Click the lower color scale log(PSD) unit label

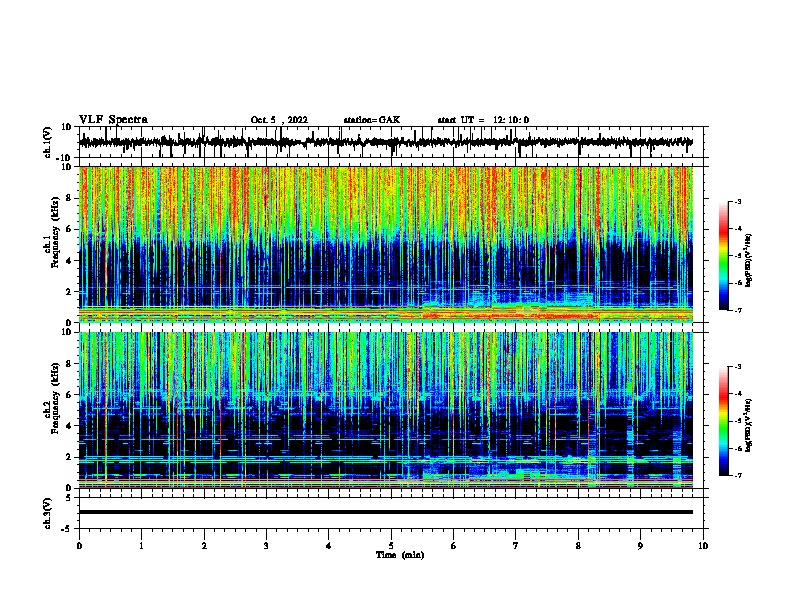pos(749,425)
